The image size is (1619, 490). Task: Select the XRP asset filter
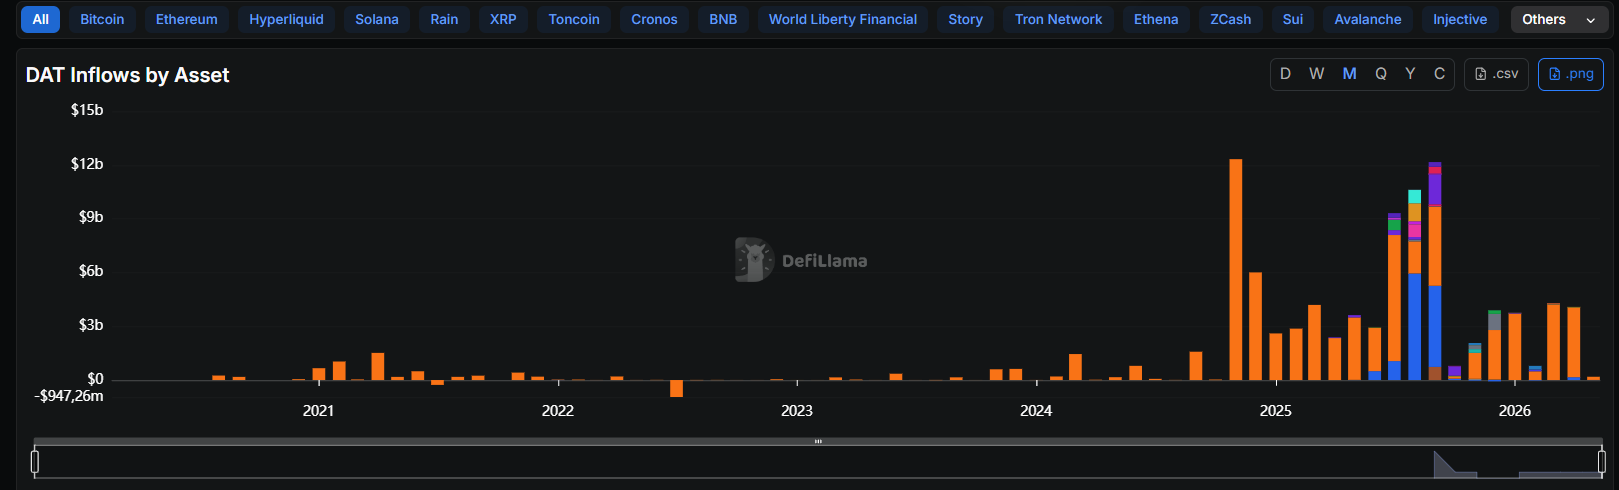point(503,19)
